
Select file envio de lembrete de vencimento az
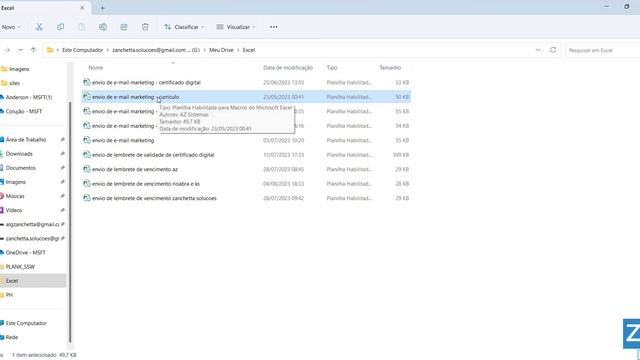click(246, 169)
